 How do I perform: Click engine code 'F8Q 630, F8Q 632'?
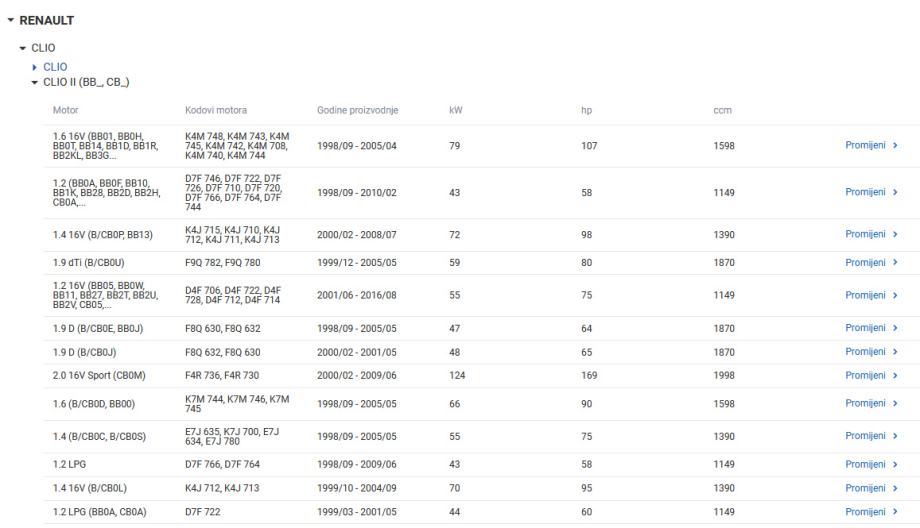click(x=222, y=329)
